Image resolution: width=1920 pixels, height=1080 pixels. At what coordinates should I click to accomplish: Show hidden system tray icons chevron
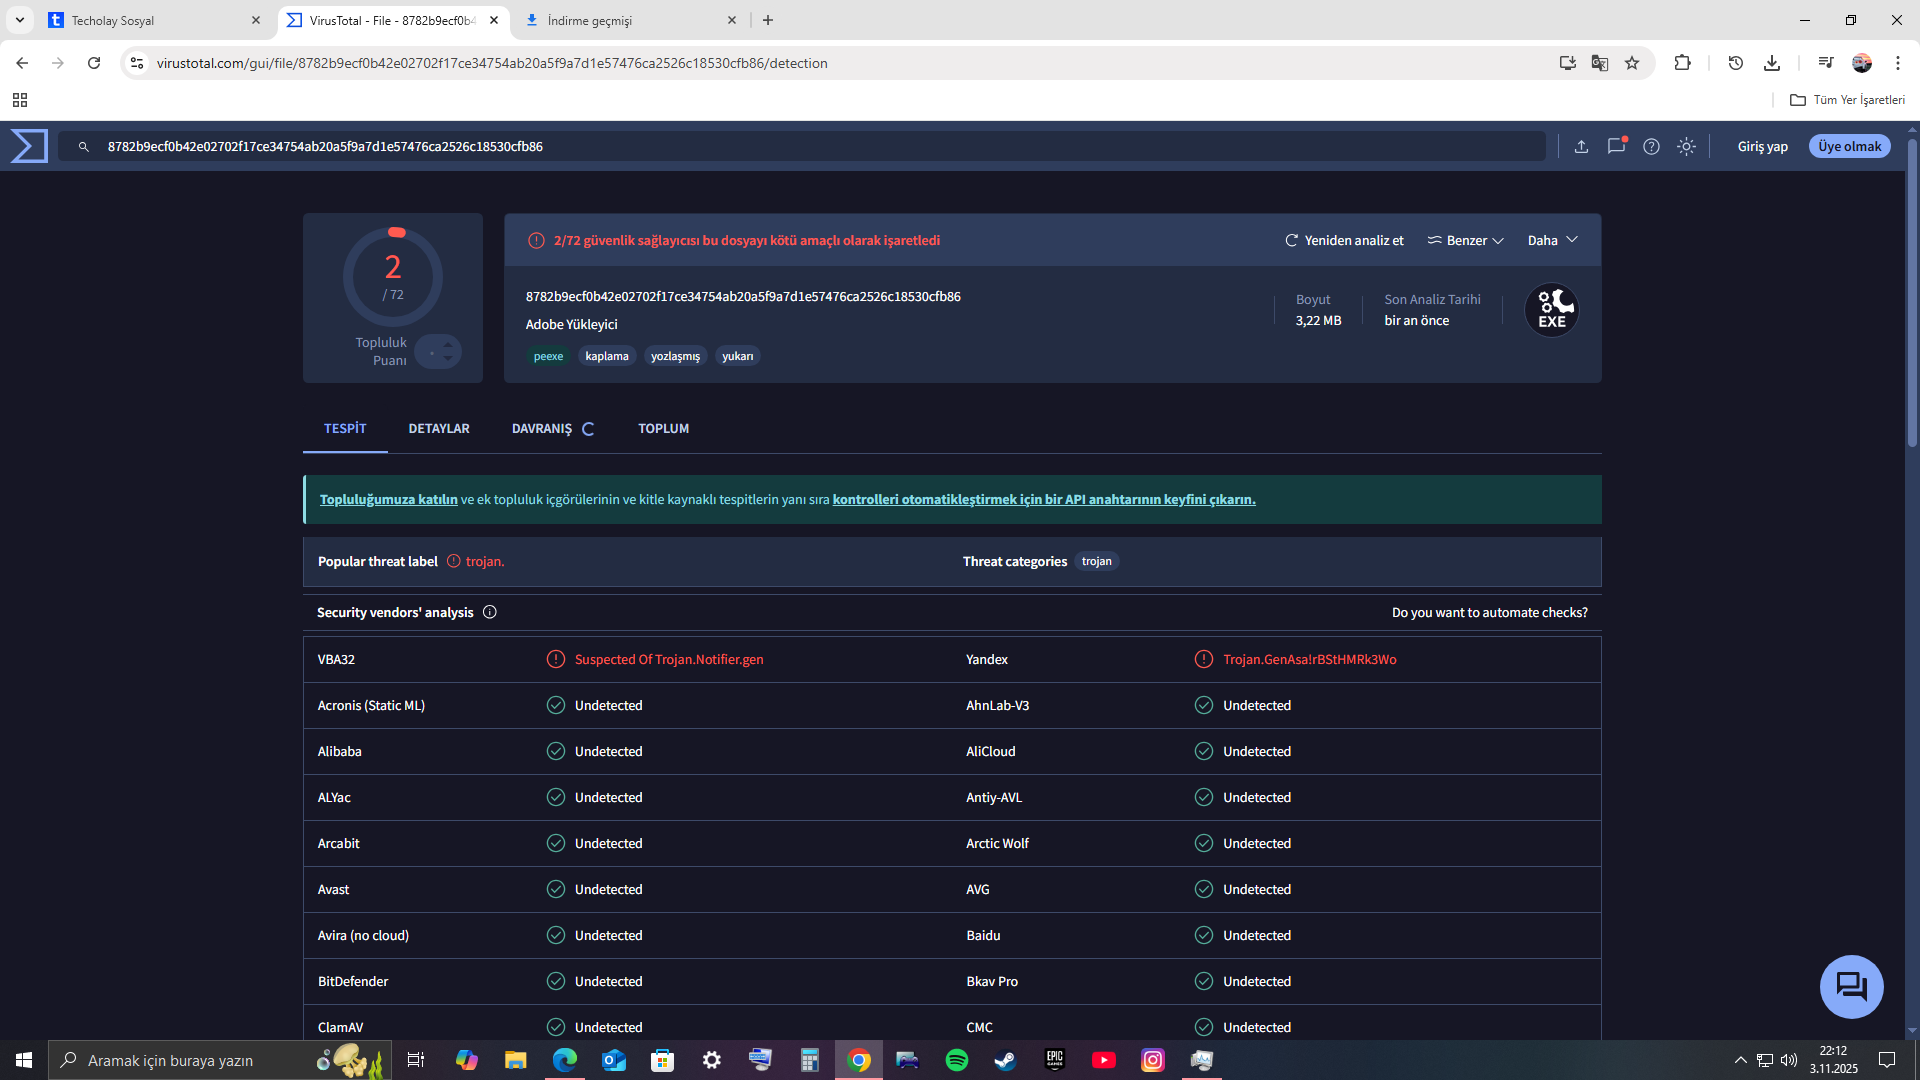tap(1741, 1060)
